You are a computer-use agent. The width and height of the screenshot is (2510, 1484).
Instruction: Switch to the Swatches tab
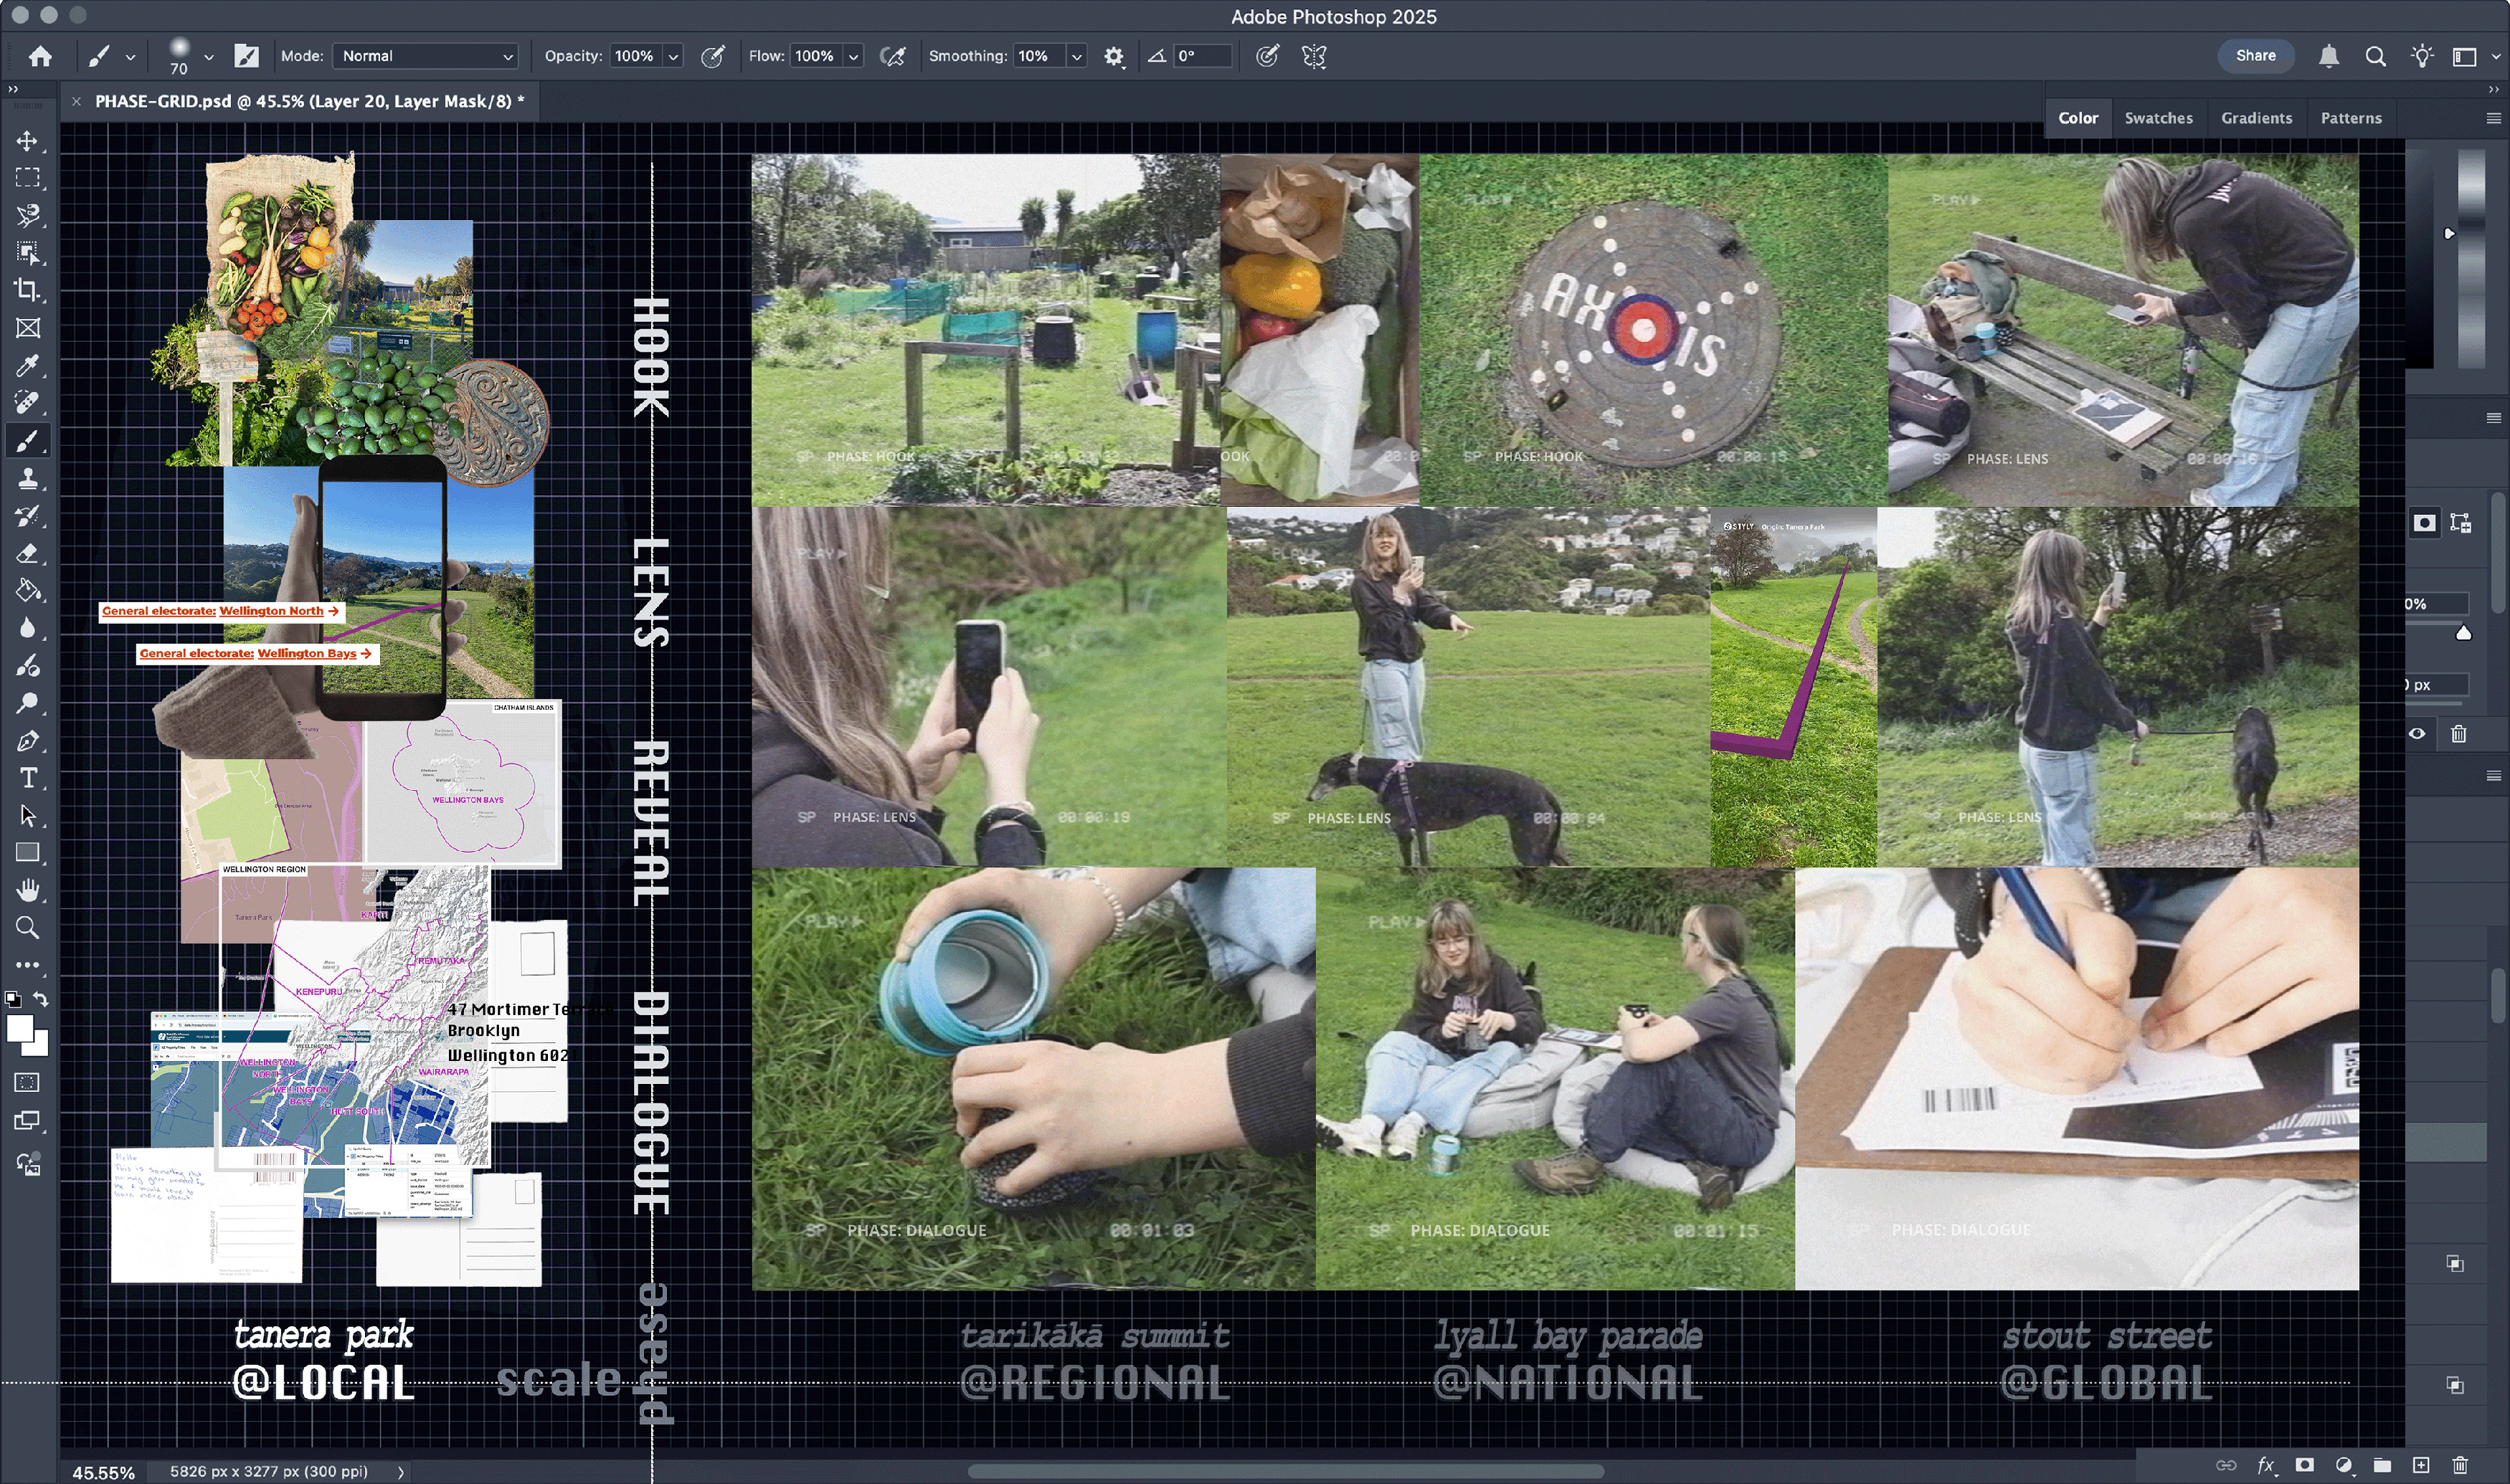pos(2158,118)
